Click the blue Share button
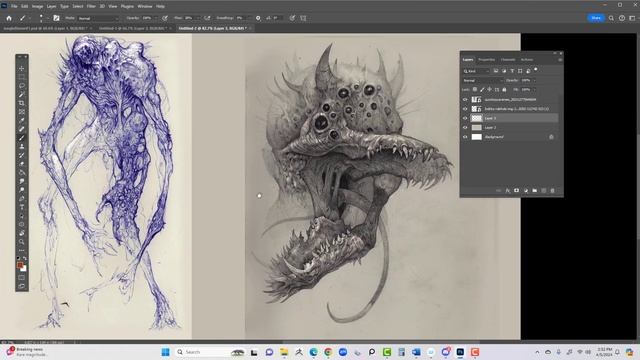Screen dimensions: 640x360 click(x=596, y=18)
